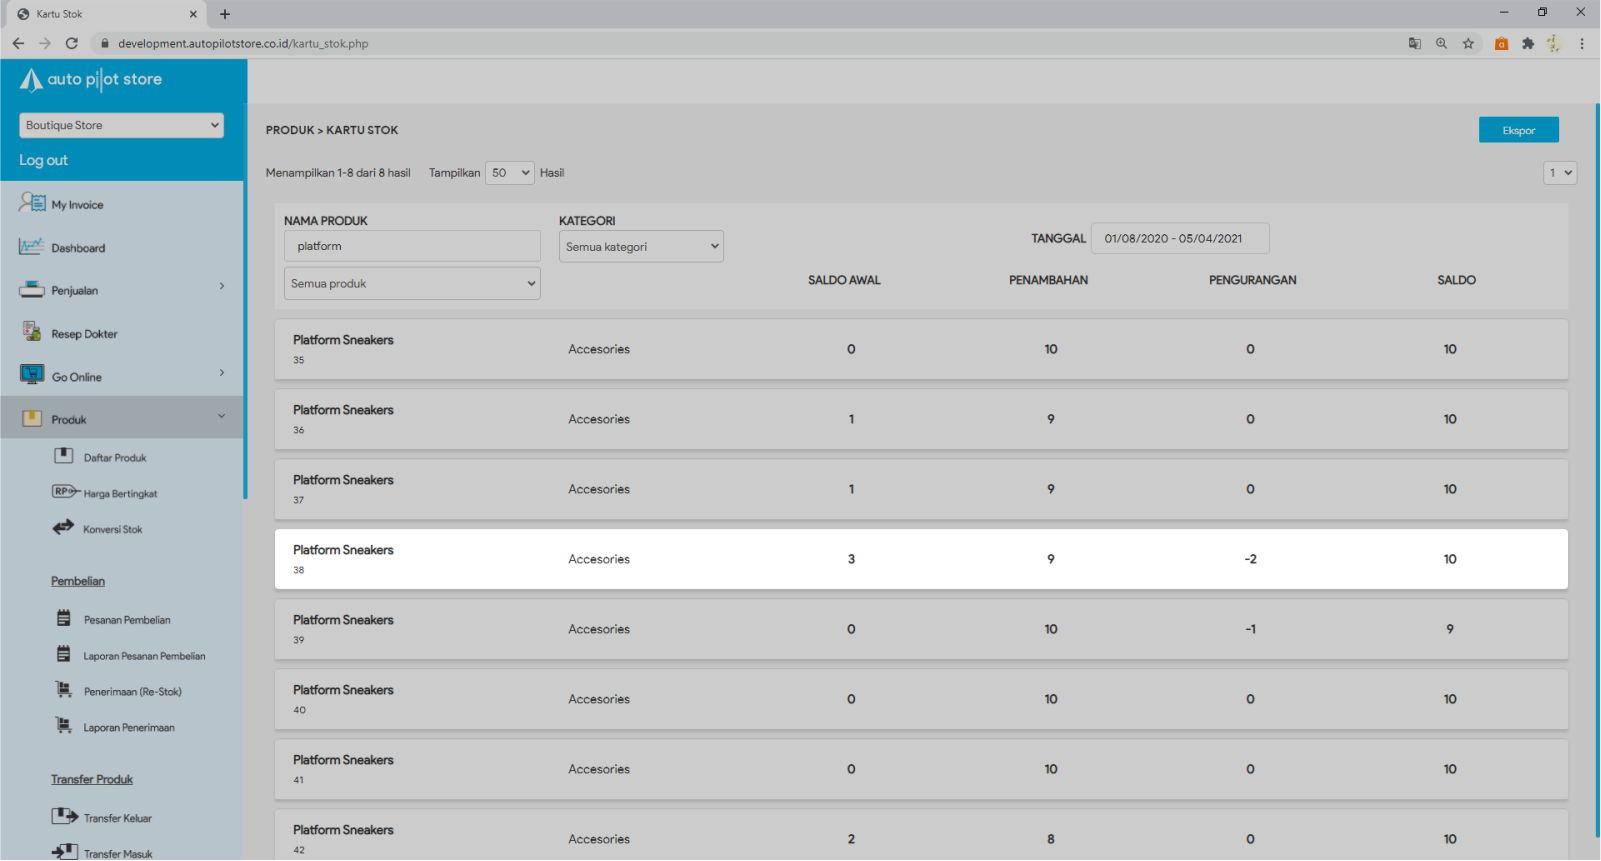Expand the Semua kategori dropdown
The height and width of the screenshot is (861, 1601).
(x=641, y=247)
